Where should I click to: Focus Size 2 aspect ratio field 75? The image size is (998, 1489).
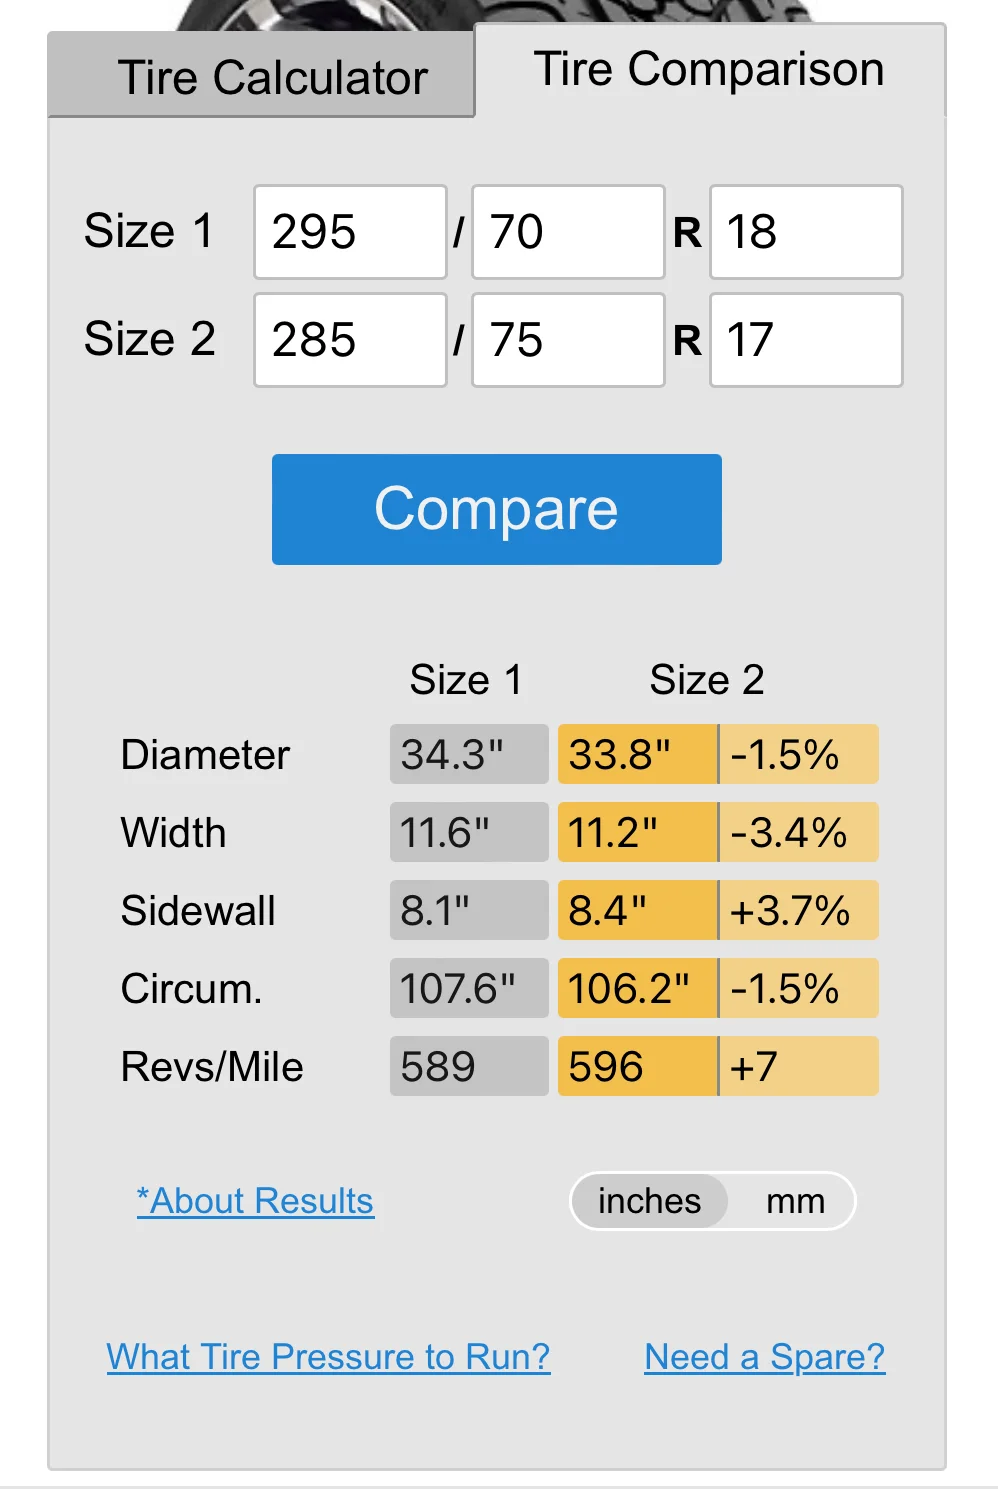pyautogui.click(x=567, y=340)
